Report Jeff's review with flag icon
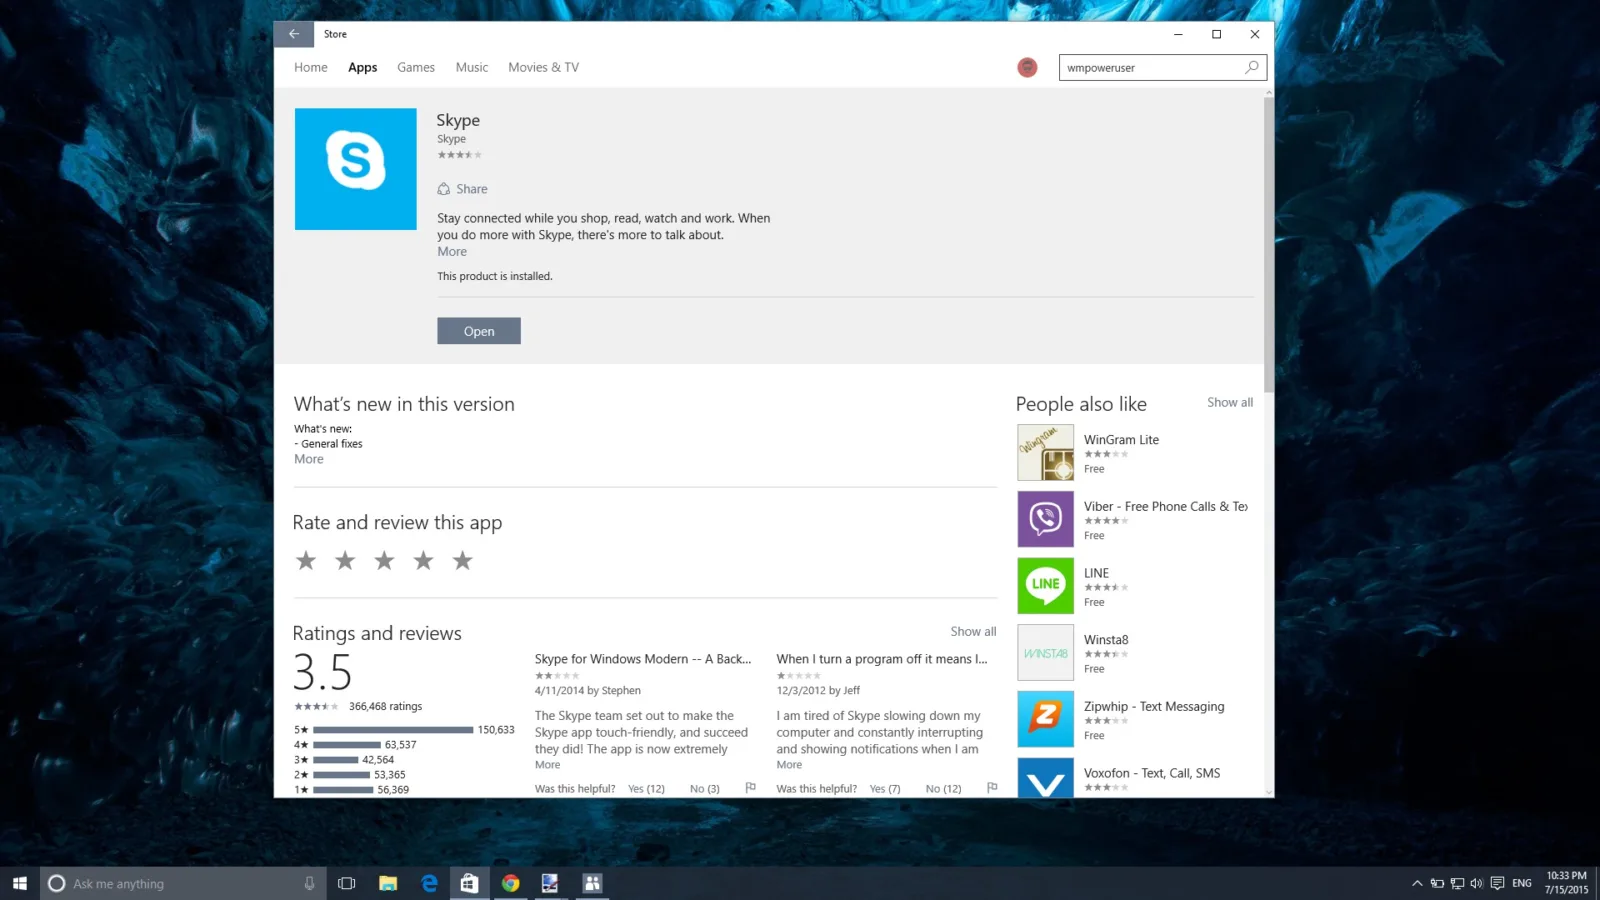This screenshot has width=1600, height=900. coord(992,788)
